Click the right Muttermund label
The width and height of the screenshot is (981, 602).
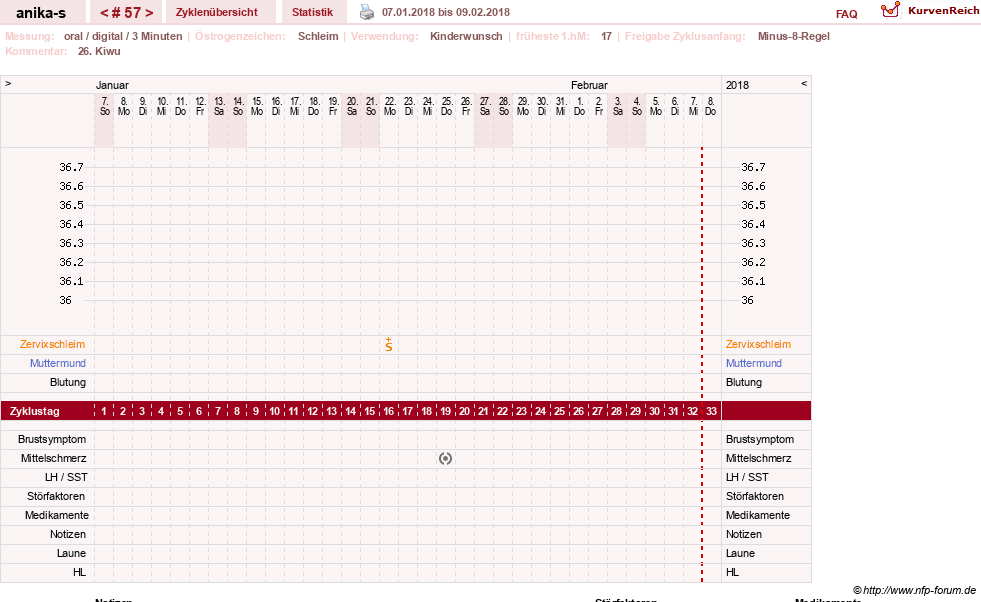click(x=753, y=363)
